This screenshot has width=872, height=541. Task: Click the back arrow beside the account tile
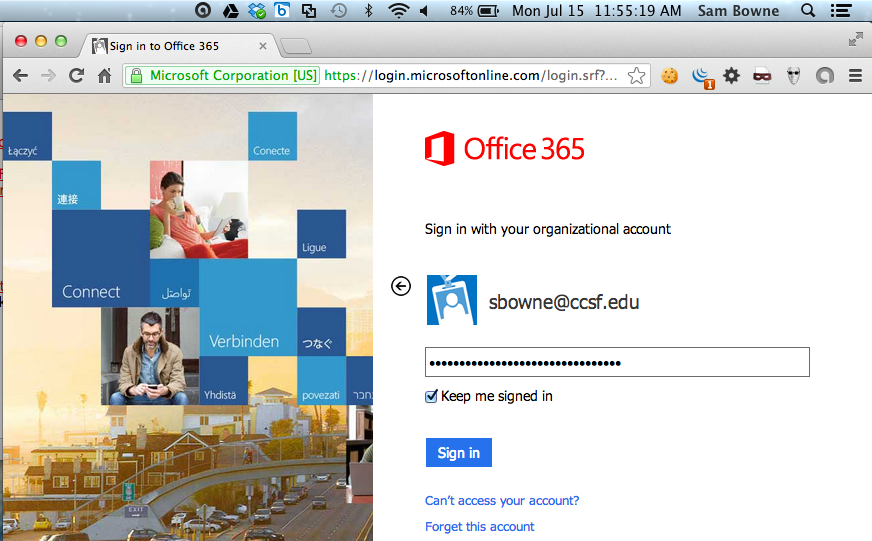(401, 286)
